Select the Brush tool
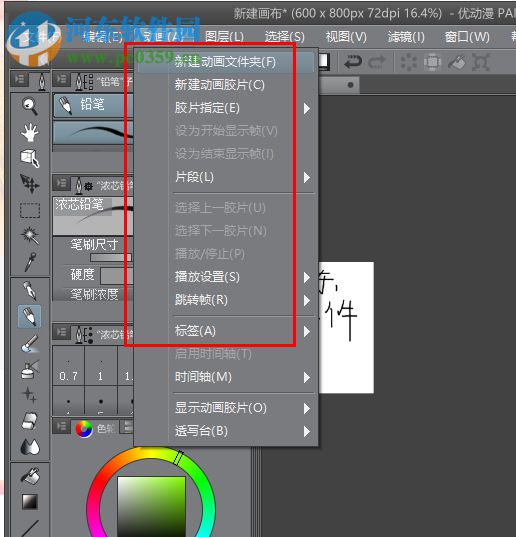 [30, 344]
